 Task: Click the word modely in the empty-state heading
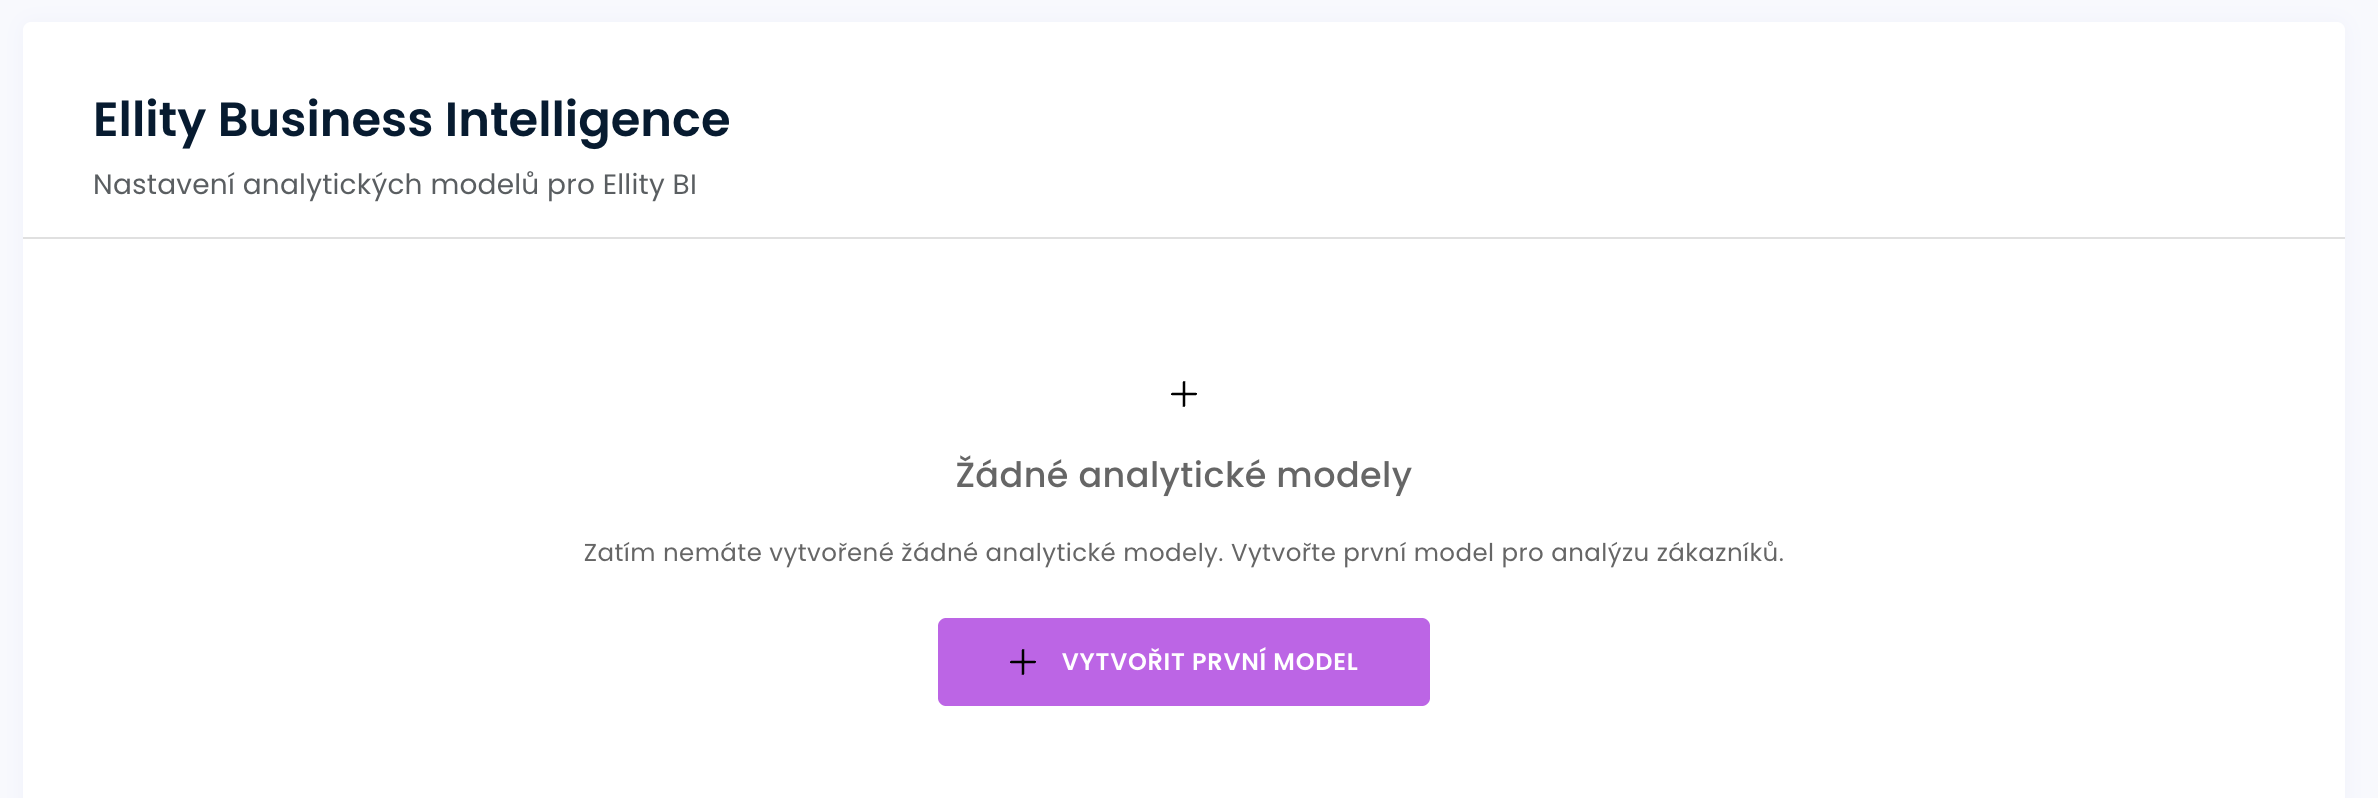point(1343,475)
